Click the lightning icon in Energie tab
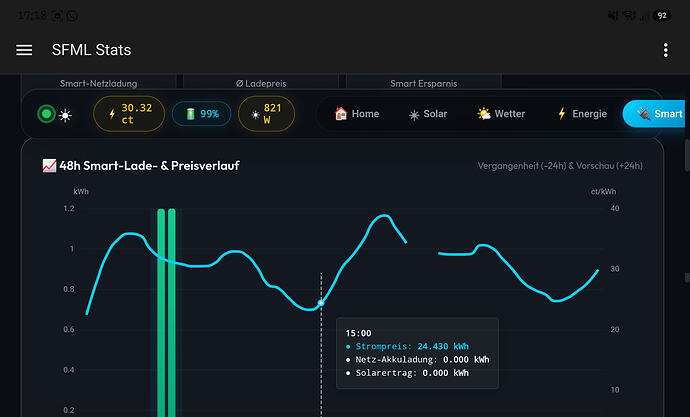The image size is (690, 417). click(562, 114)
